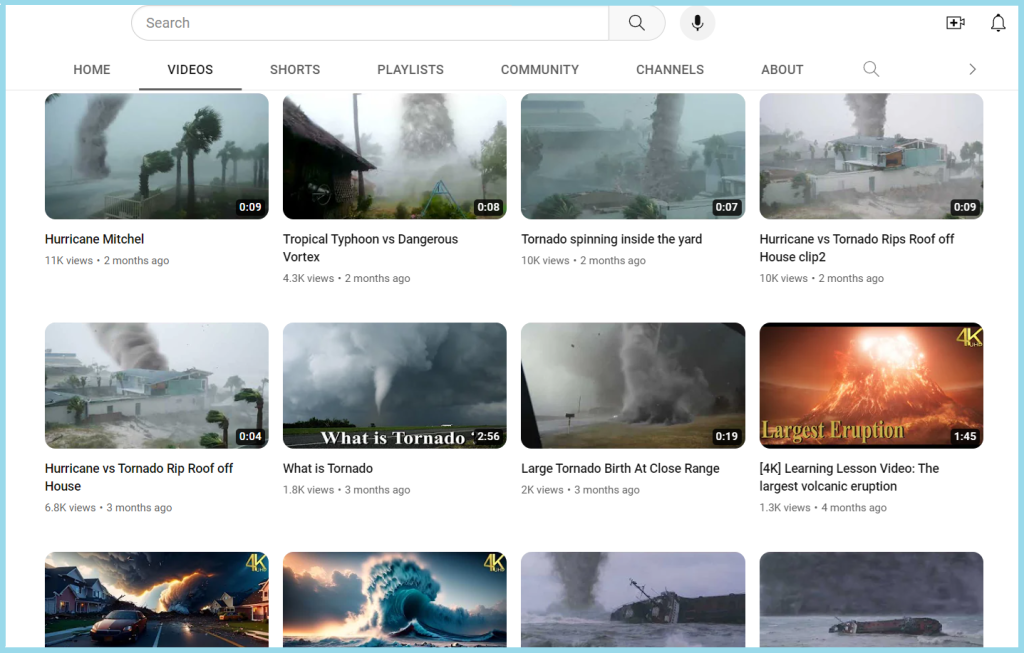Select the VIDEOS tab
1024x653 pixels.
190,69
